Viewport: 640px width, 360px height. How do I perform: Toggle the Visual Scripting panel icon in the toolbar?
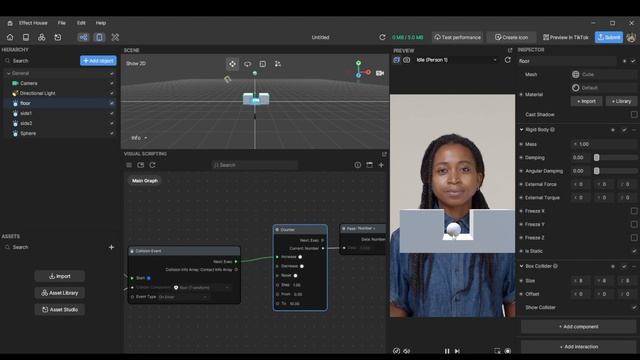coord(83,37)
